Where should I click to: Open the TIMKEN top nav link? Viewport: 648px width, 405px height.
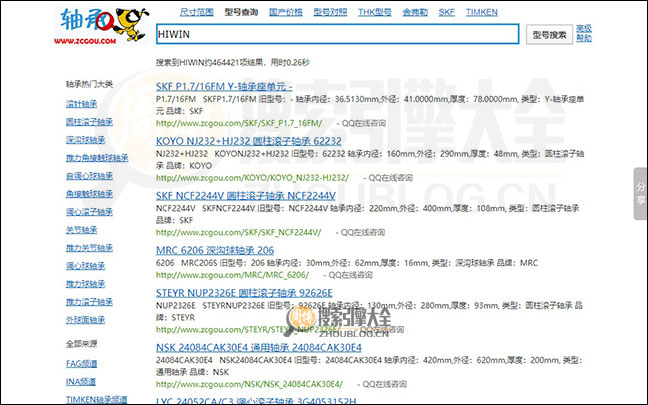click(x=481, y=12)
